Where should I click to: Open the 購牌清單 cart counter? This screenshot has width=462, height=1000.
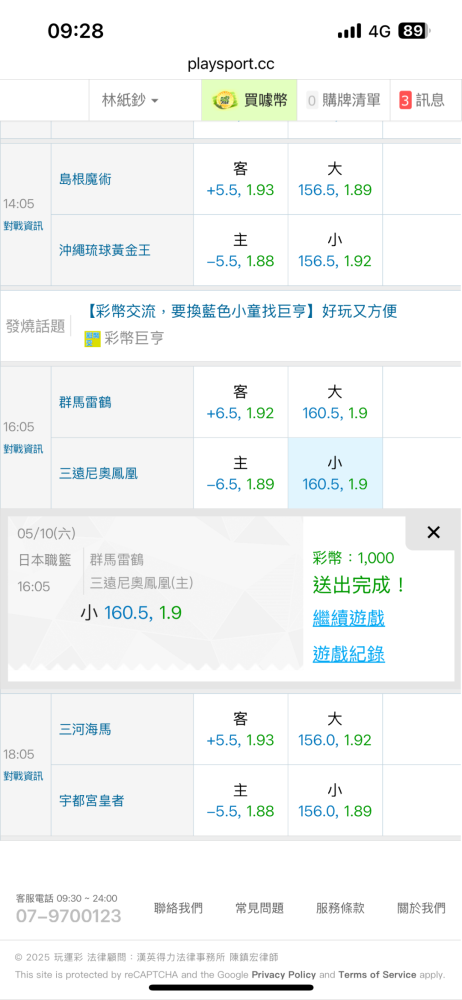pyautogui.click(x=312, y=100)
